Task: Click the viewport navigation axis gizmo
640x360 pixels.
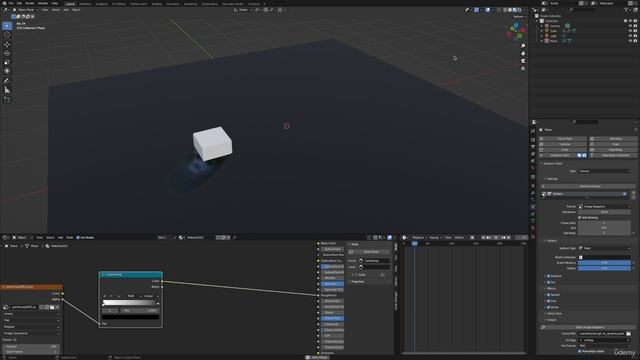Action: [516, 31]
